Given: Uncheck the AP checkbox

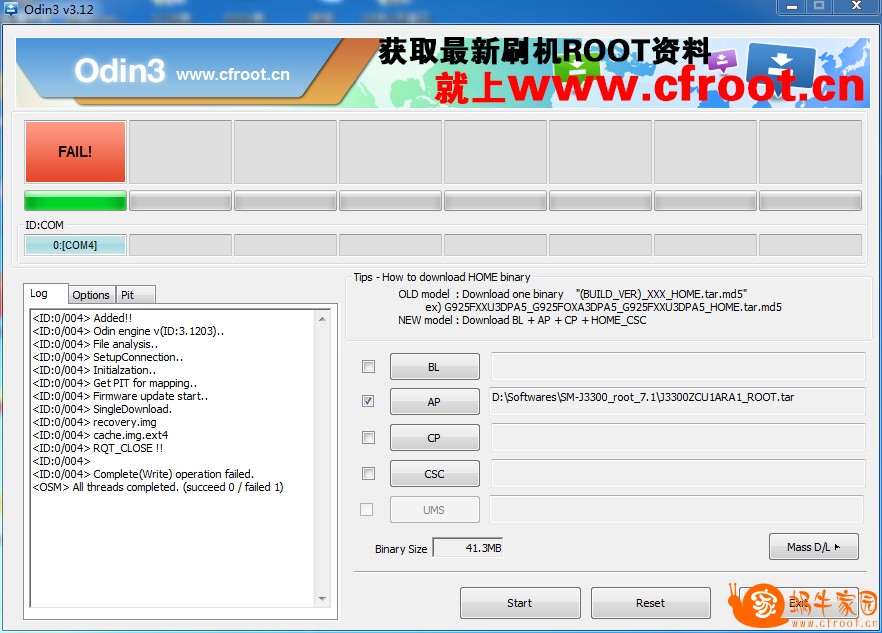Looking at the screenshot, I should pyautogui.click(x=368, y=401).
